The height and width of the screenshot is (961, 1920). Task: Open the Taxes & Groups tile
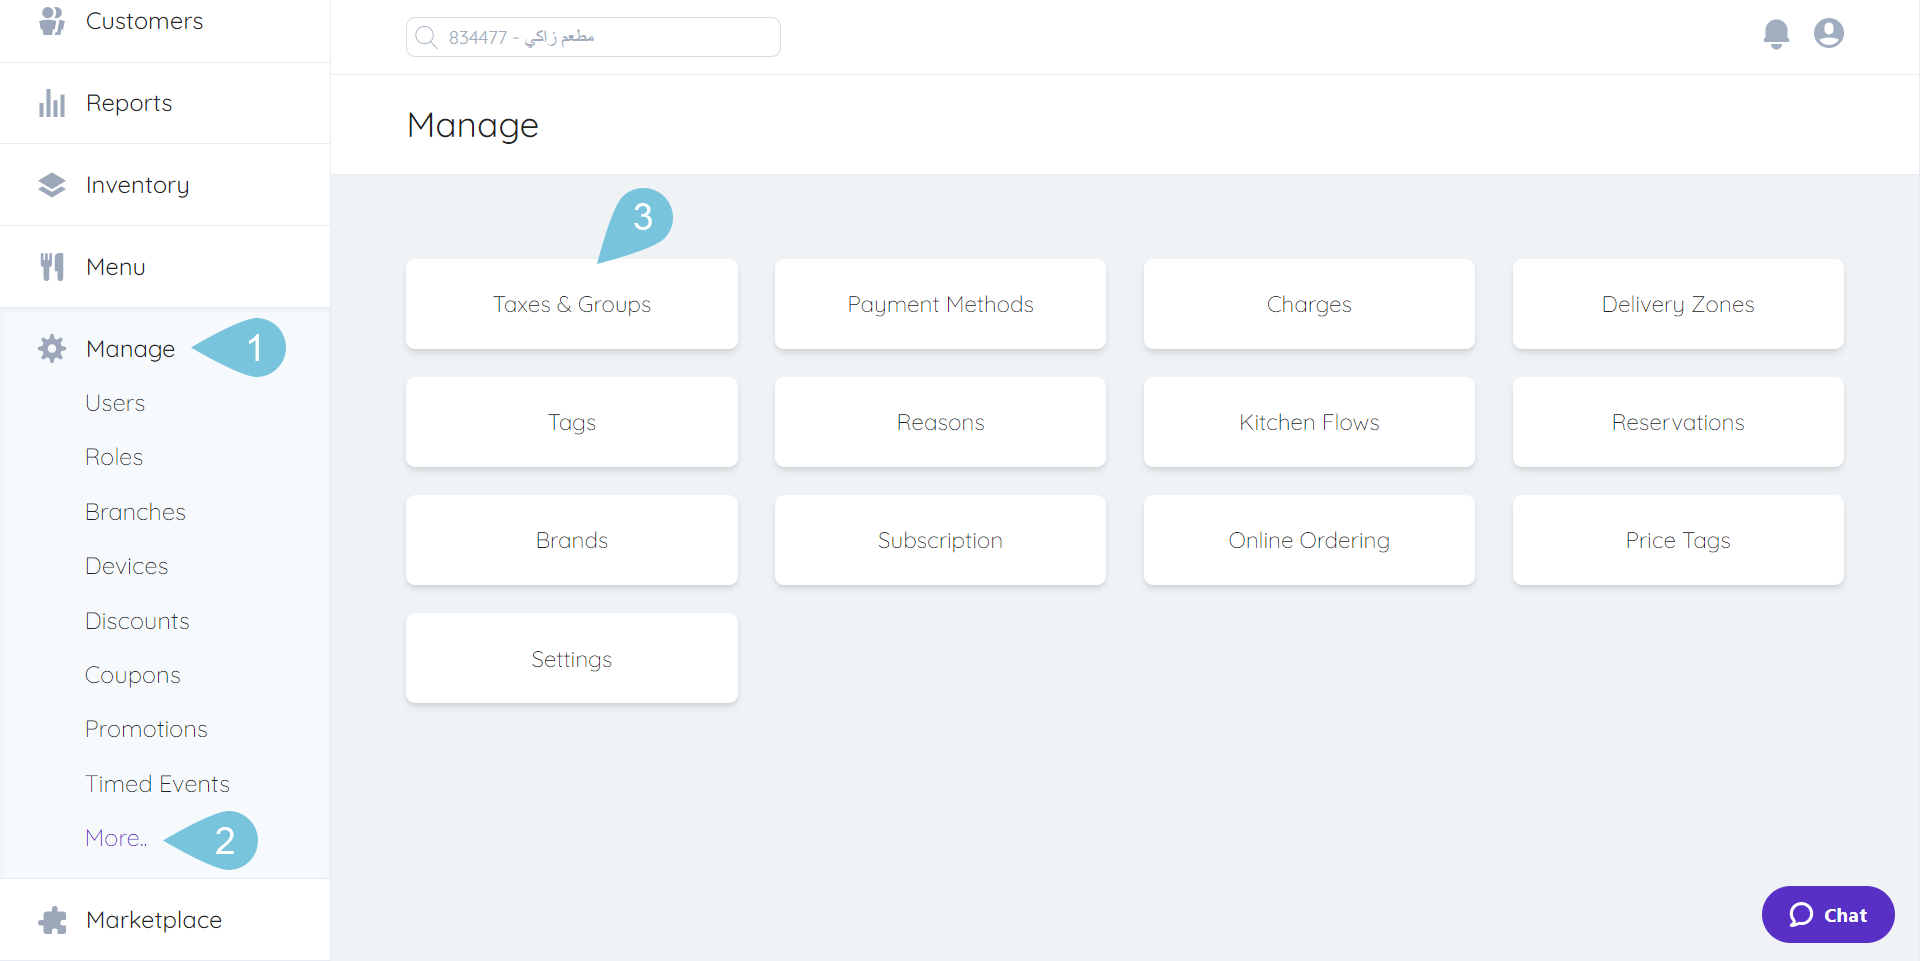(x=571, y=304)
